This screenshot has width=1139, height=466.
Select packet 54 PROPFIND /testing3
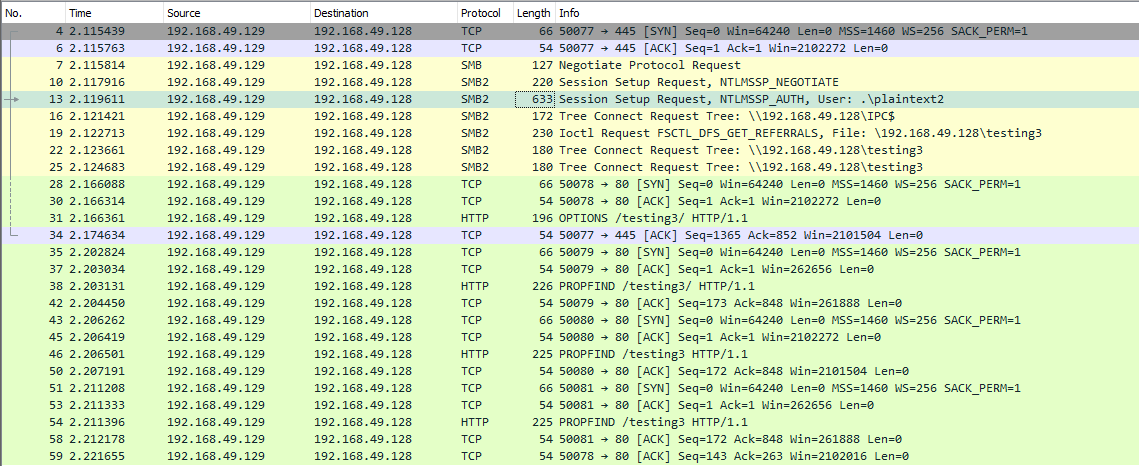pos(570,422)
